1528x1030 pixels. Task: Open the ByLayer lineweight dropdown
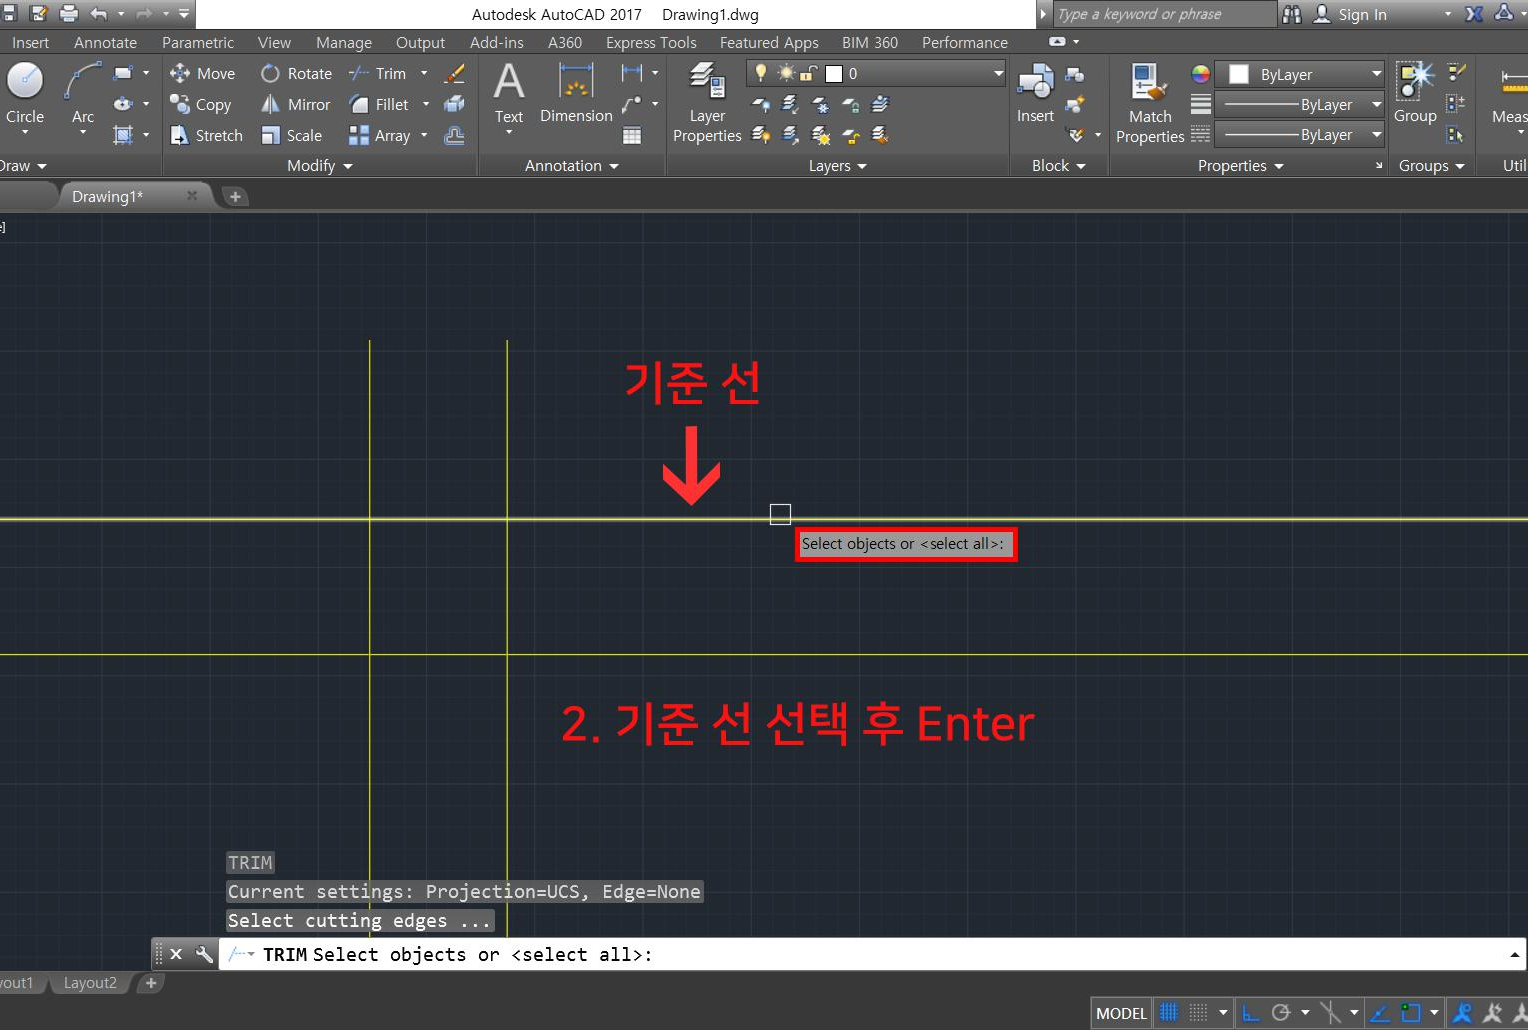(x=1299, y=104)
